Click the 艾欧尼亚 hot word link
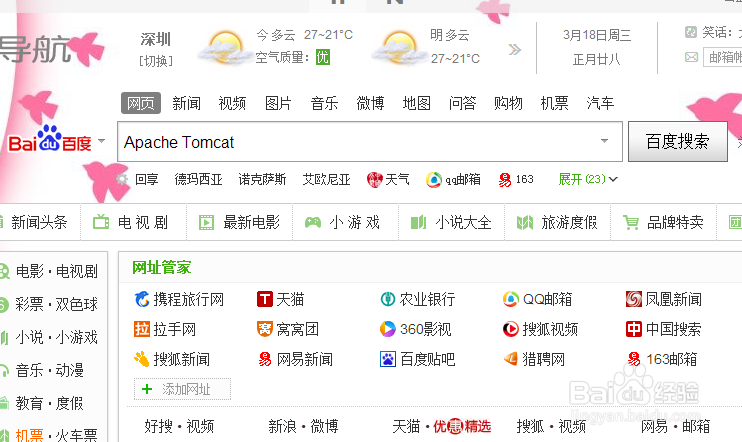The width and height of the screenshot is (742, 442). (327, 179)
